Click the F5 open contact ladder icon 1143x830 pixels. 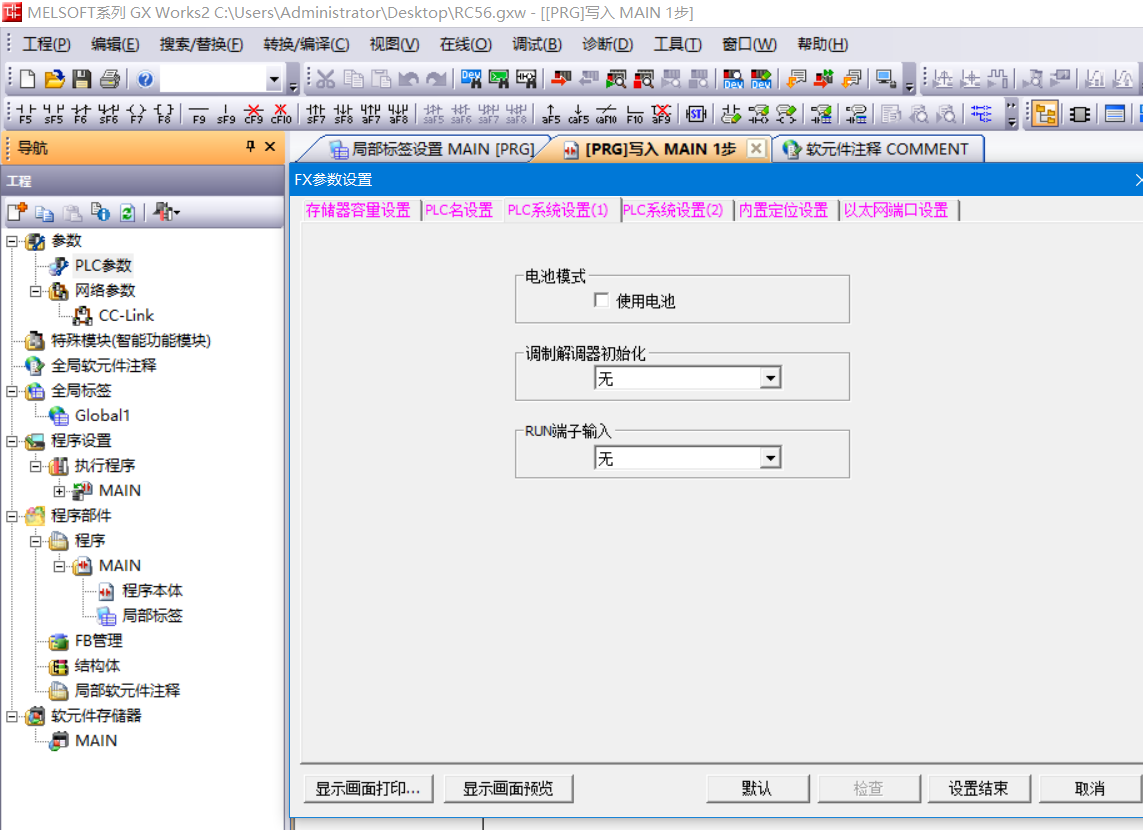point(26,114)
